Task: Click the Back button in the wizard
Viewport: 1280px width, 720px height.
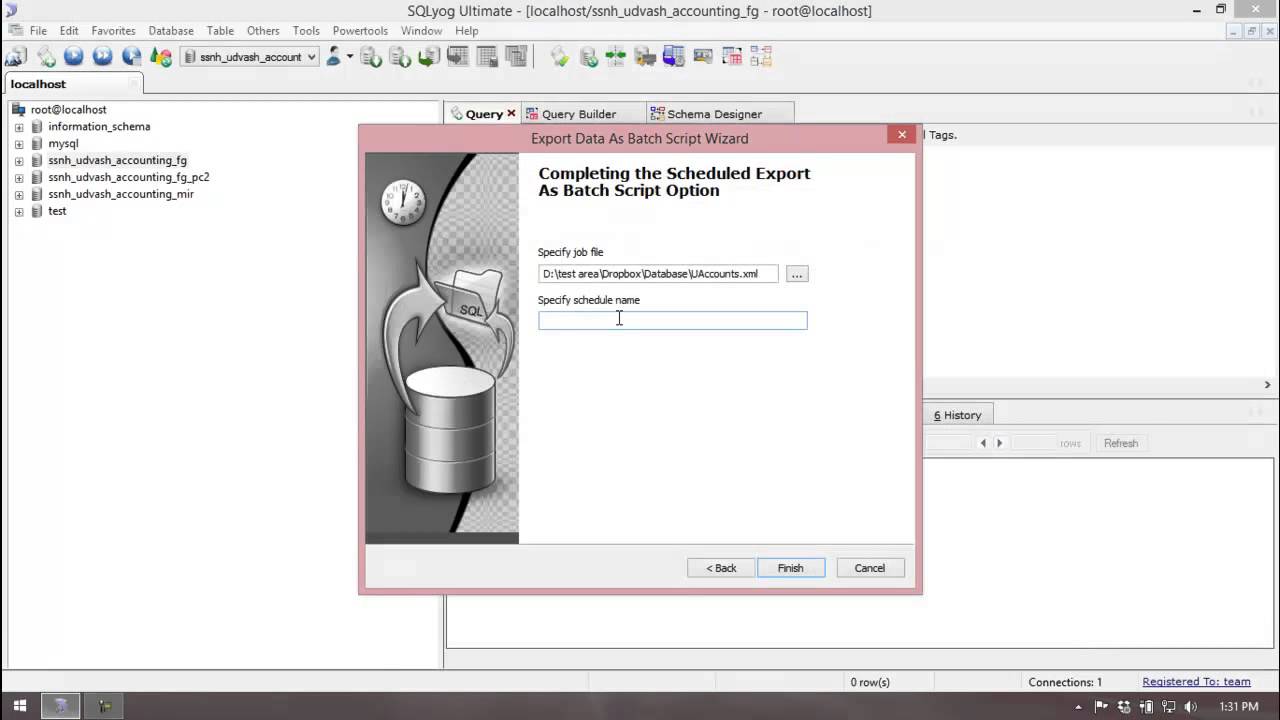Action: [721, 568]
